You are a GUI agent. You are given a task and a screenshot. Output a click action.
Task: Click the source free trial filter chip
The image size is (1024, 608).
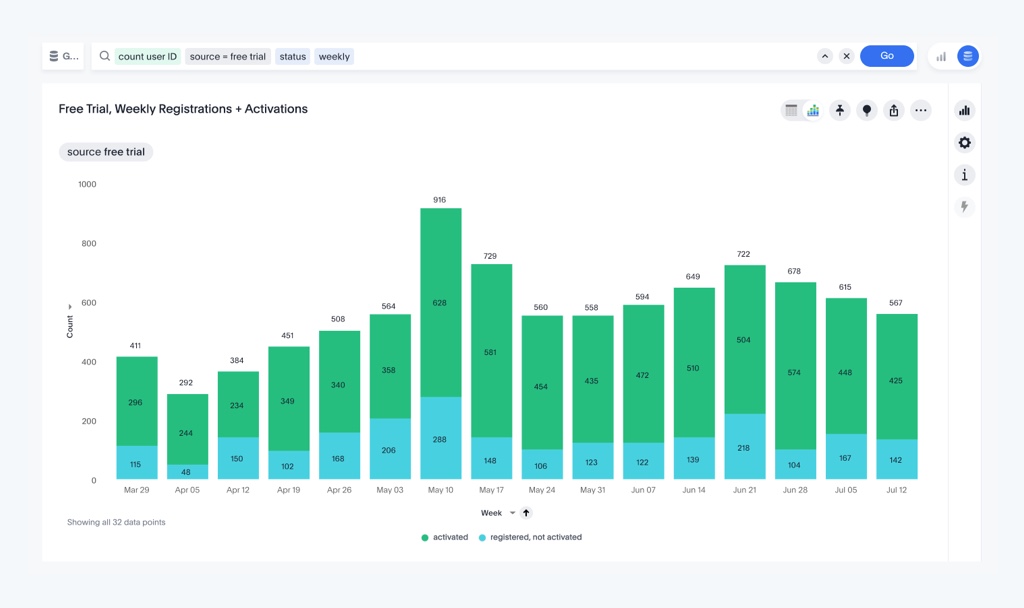coord(106,151)
